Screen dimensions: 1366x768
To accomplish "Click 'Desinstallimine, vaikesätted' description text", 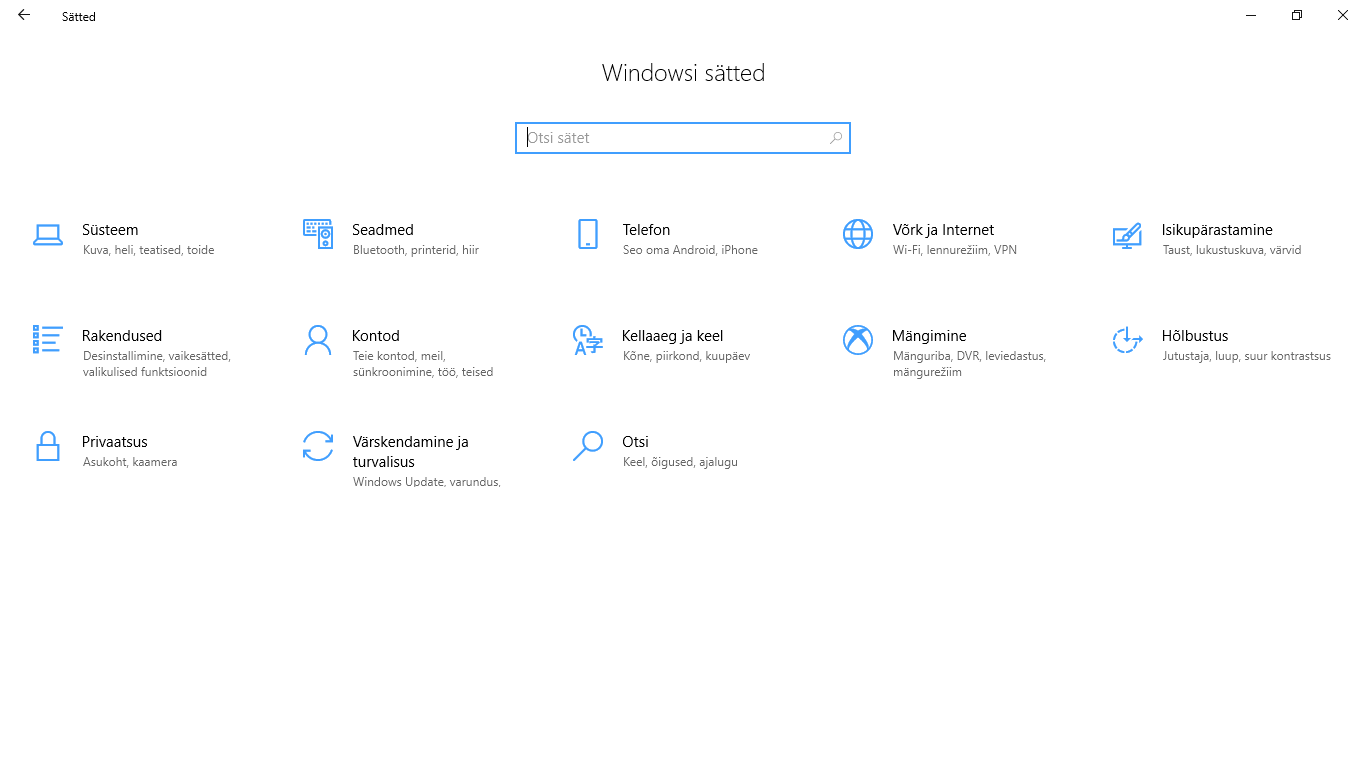I will click(156, 356).
